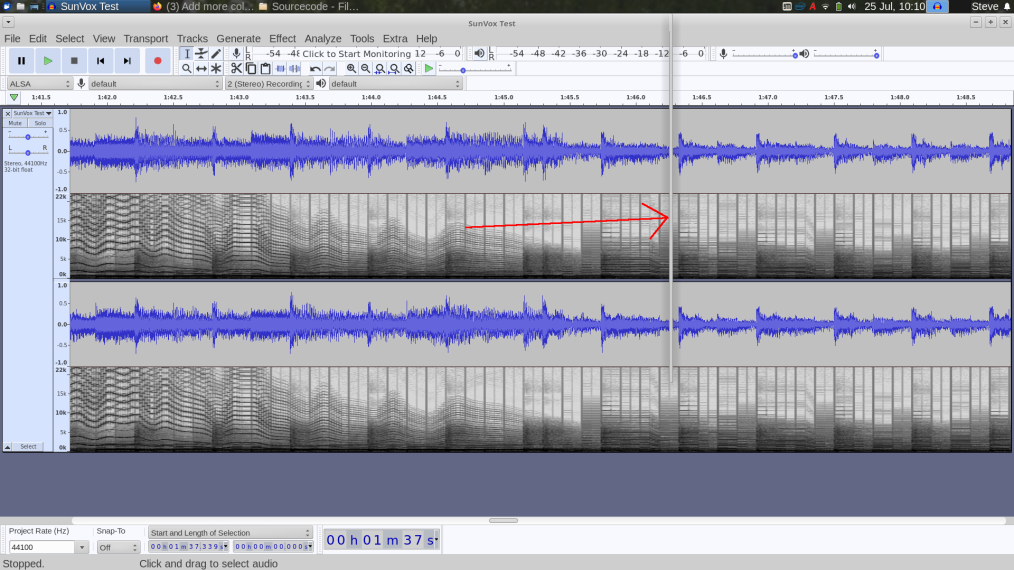Click the timeline pinned play head icon

point(14,97)
